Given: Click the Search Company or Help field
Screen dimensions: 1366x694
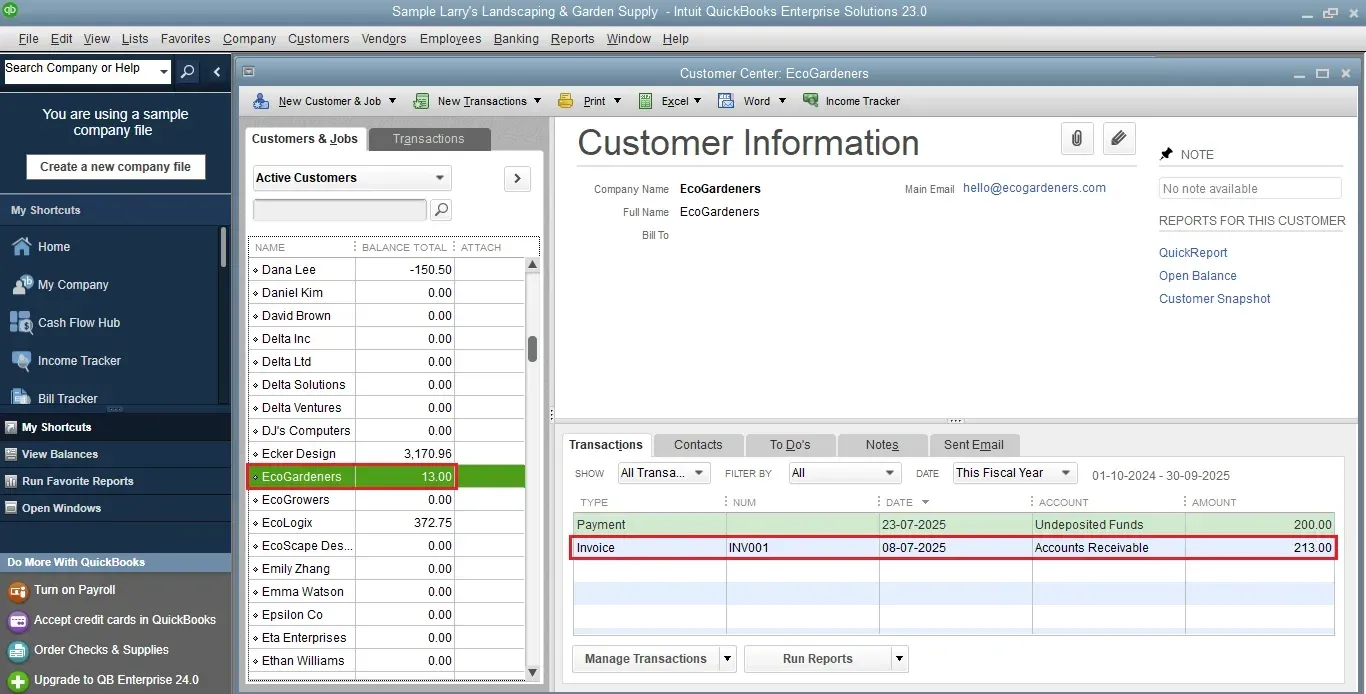Looking at the screenshot, I should click(x=80, y=72).
